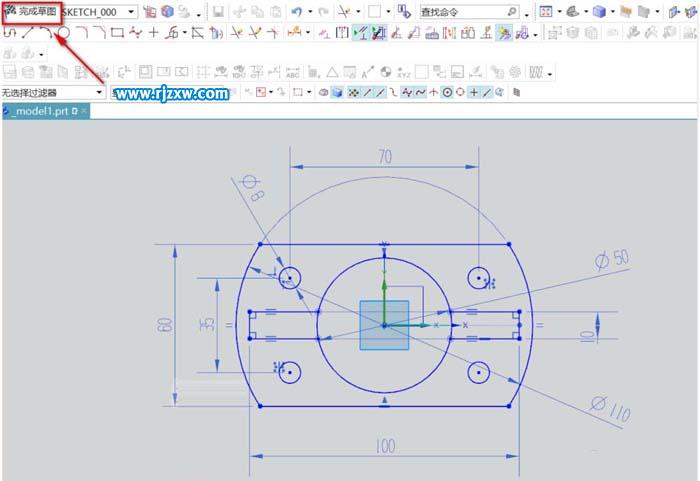The width and height of the screenshot is (700, 481).
Task: Toggle arc center snap point option
Action: point(446,92)
